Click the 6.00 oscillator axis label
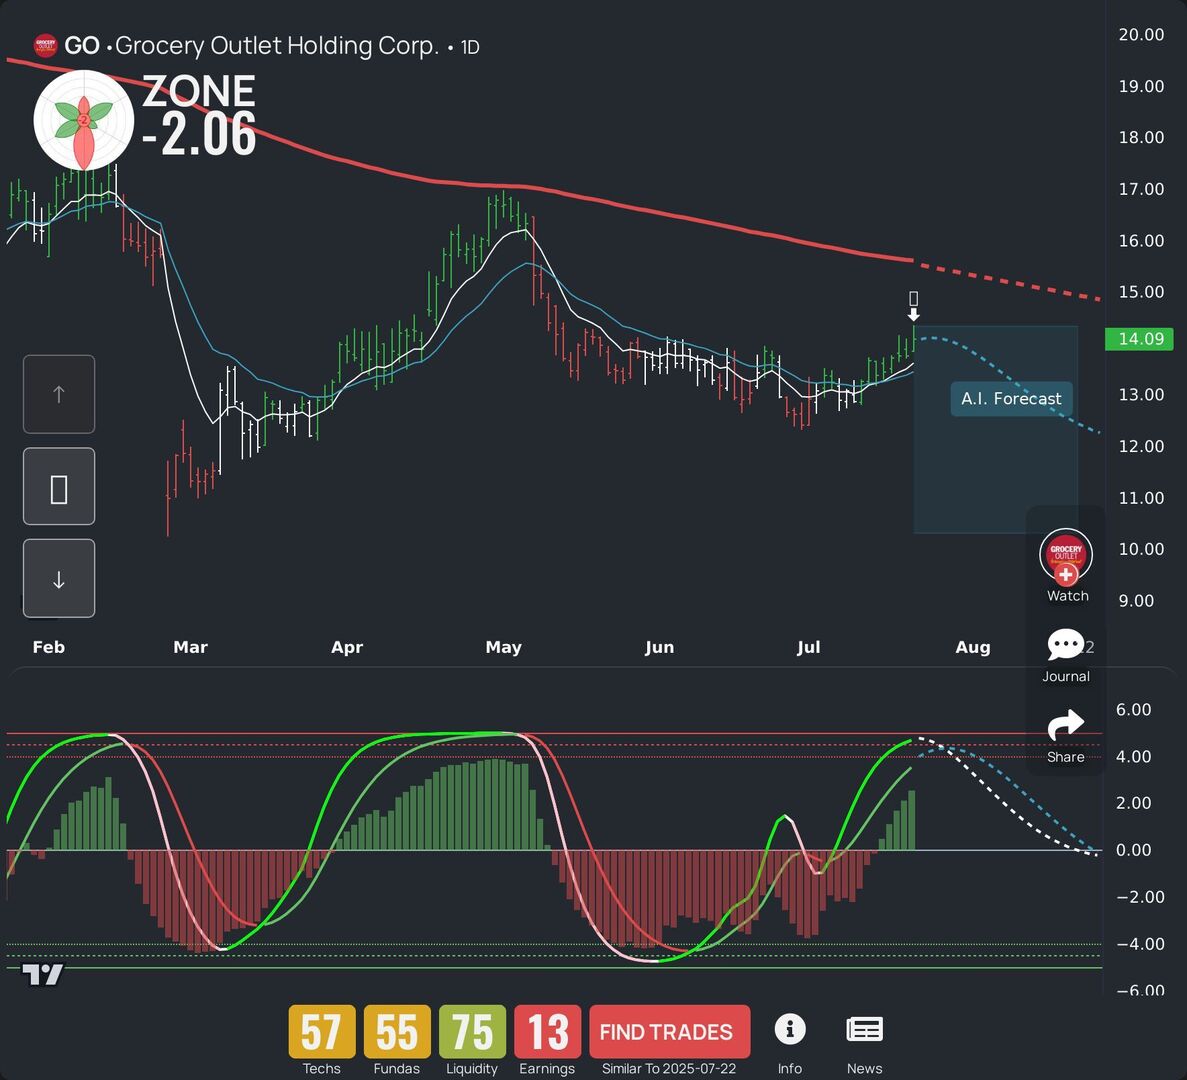 tap(1133, 709)
